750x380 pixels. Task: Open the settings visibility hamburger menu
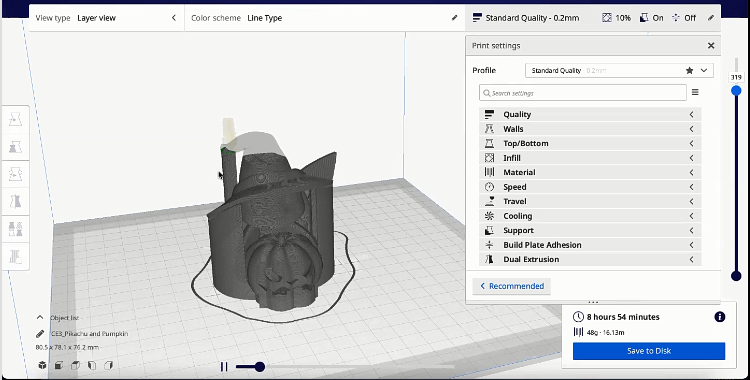tap(695, 92)
